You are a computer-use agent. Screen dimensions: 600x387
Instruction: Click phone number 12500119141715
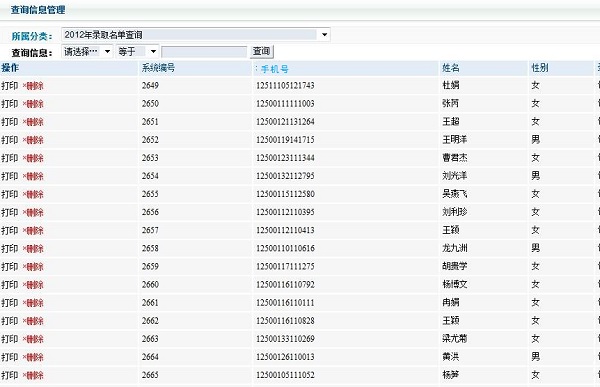coord(285,140)
